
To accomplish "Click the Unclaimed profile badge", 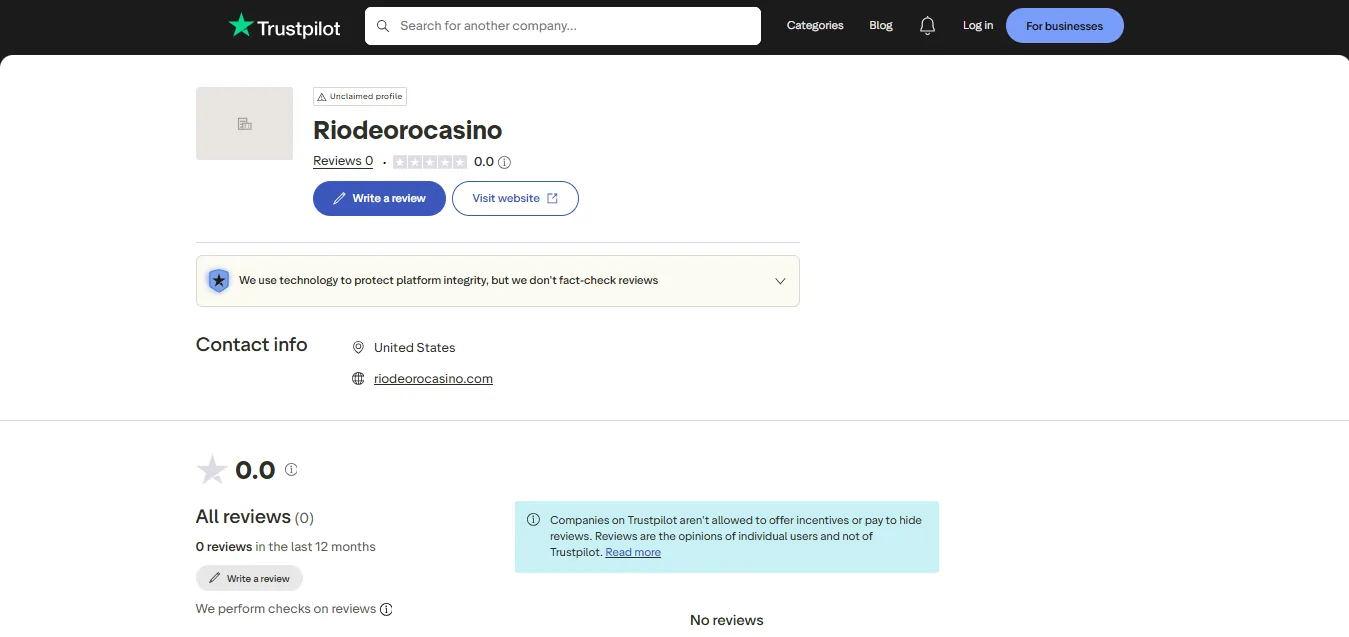I will 360,96.
